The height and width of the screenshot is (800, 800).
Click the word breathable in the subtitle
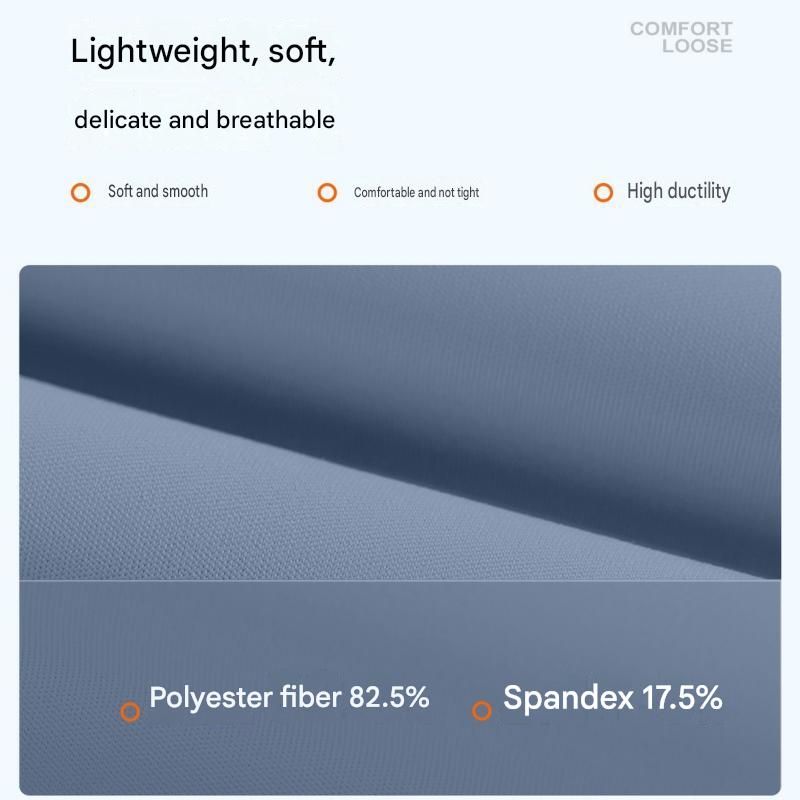[276, 120]
